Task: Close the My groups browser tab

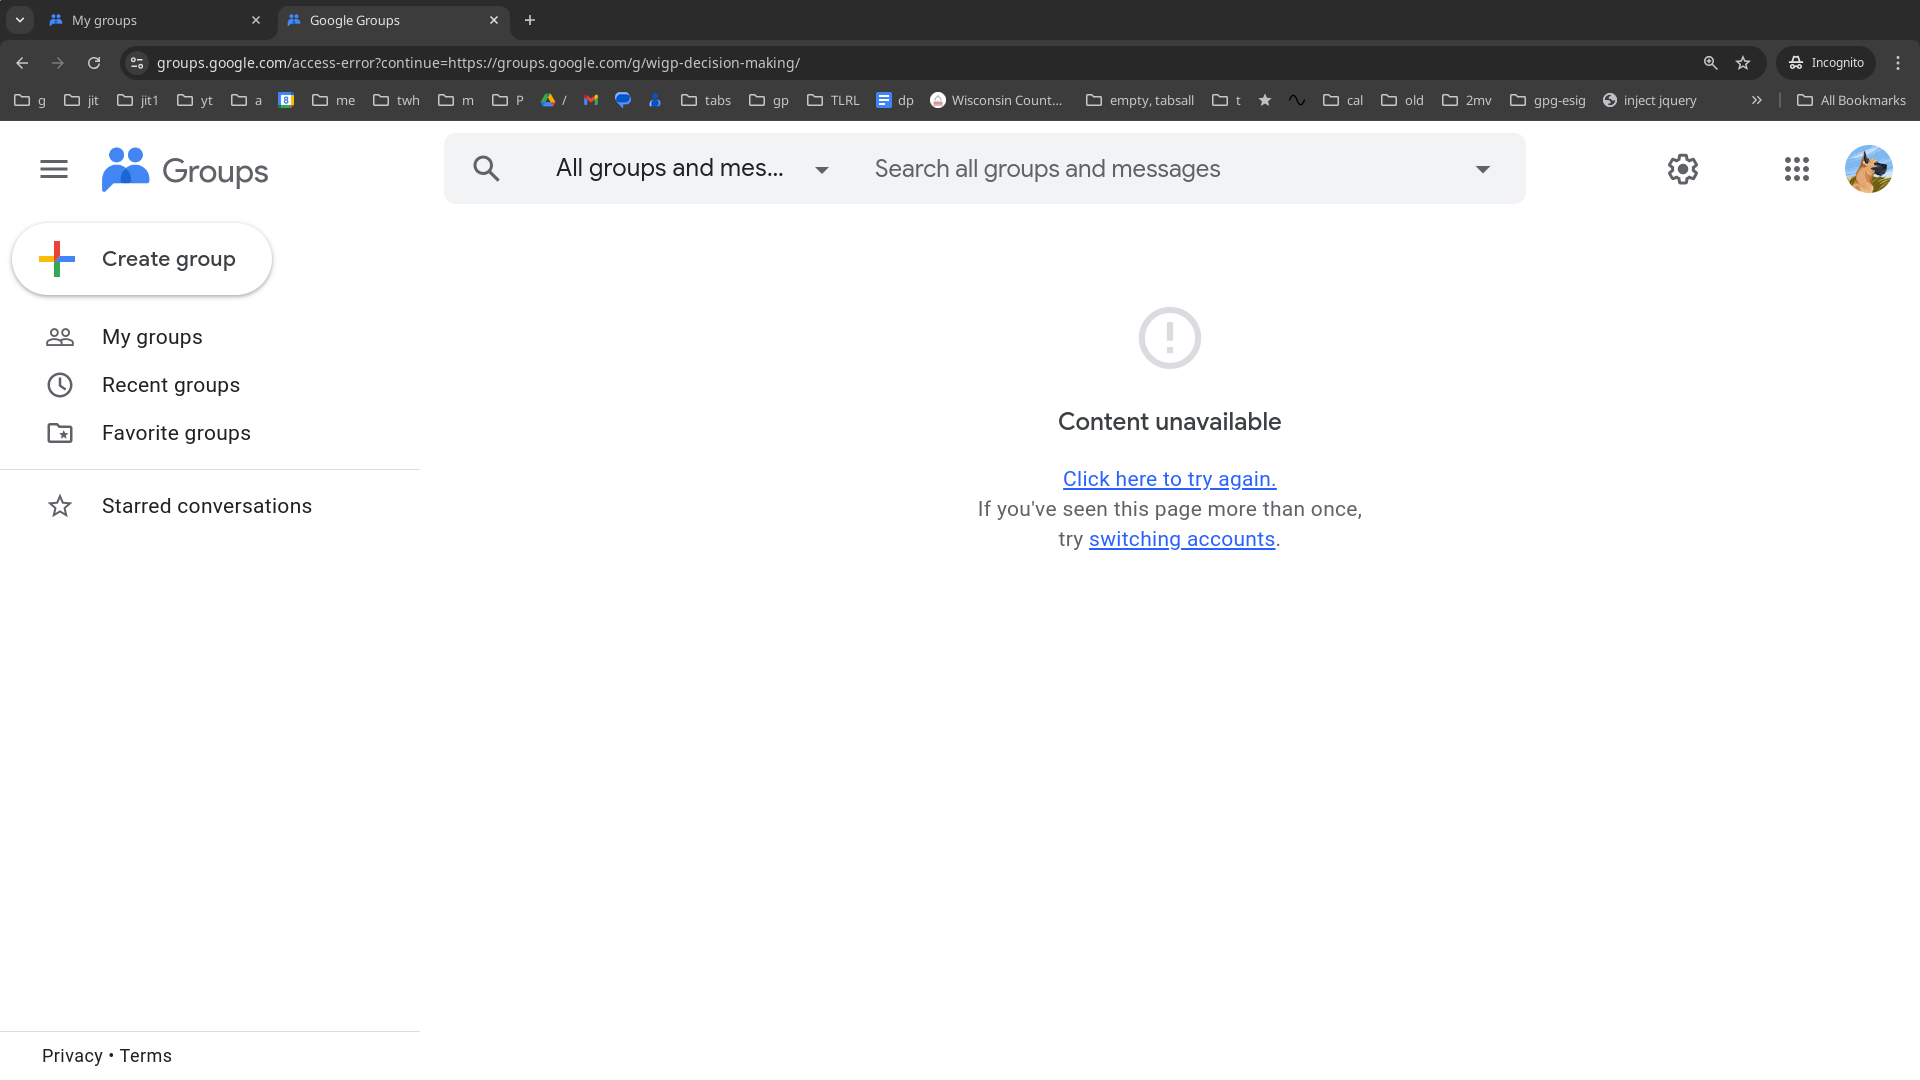Action: pos(256,20)
